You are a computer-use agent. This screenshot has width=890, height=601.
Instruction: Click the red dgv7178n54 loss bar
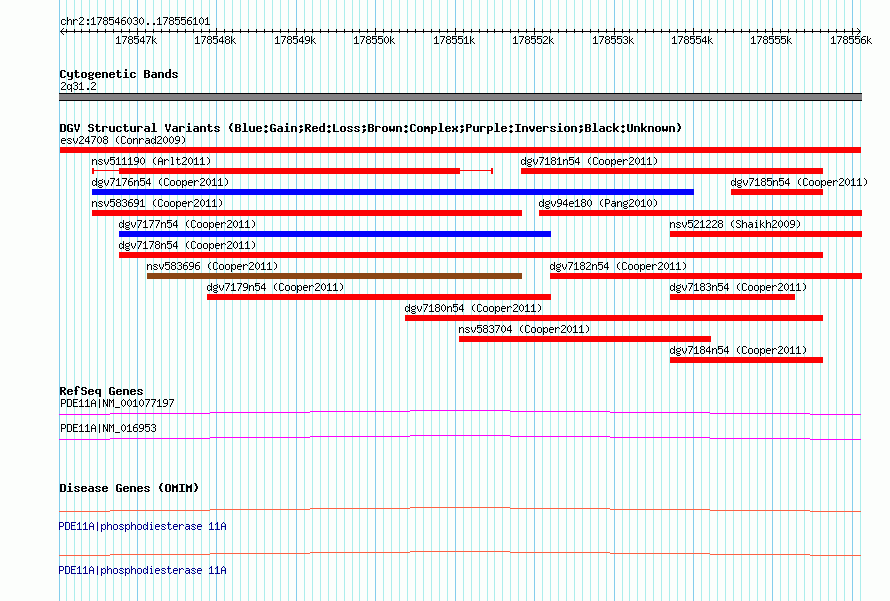pos(471,255)
